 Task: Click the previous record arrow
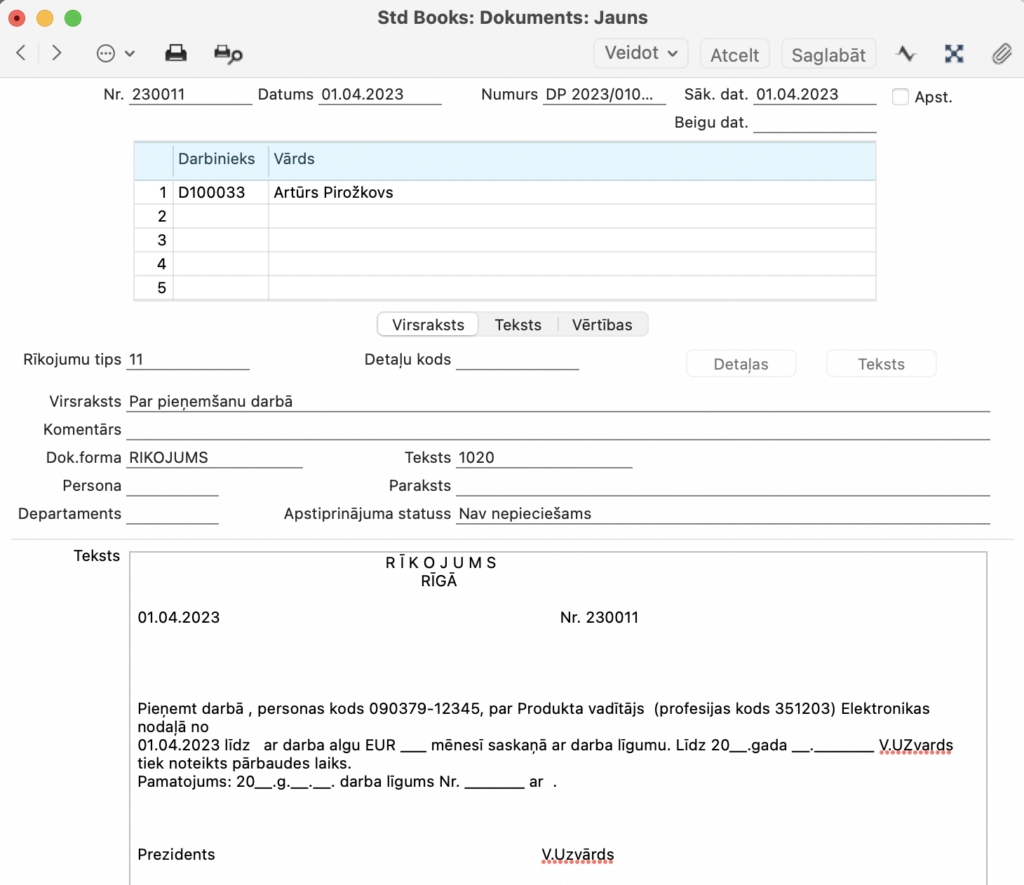coord(21,53)
